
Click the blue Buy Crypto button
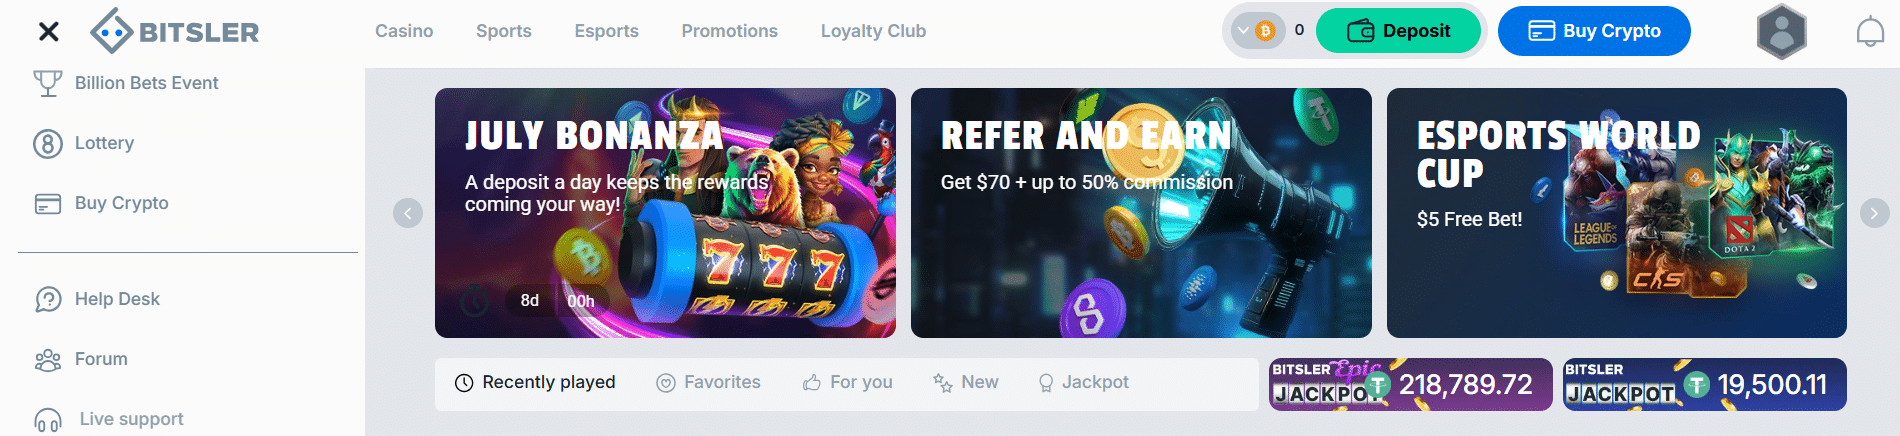tap(1594, 31)
